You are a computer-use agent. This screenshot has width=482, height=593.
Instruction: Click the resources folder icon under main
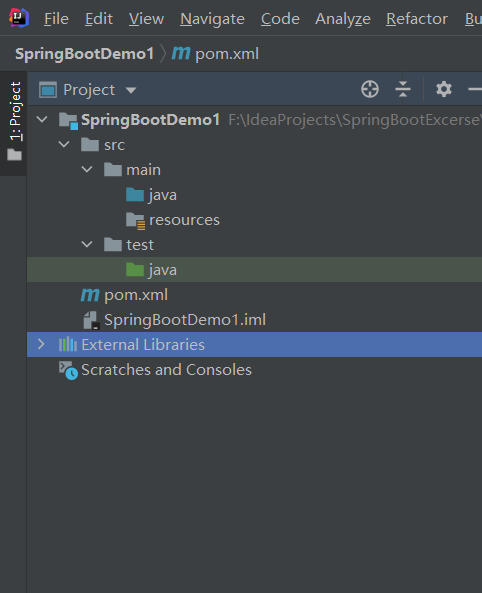(135, 221)
